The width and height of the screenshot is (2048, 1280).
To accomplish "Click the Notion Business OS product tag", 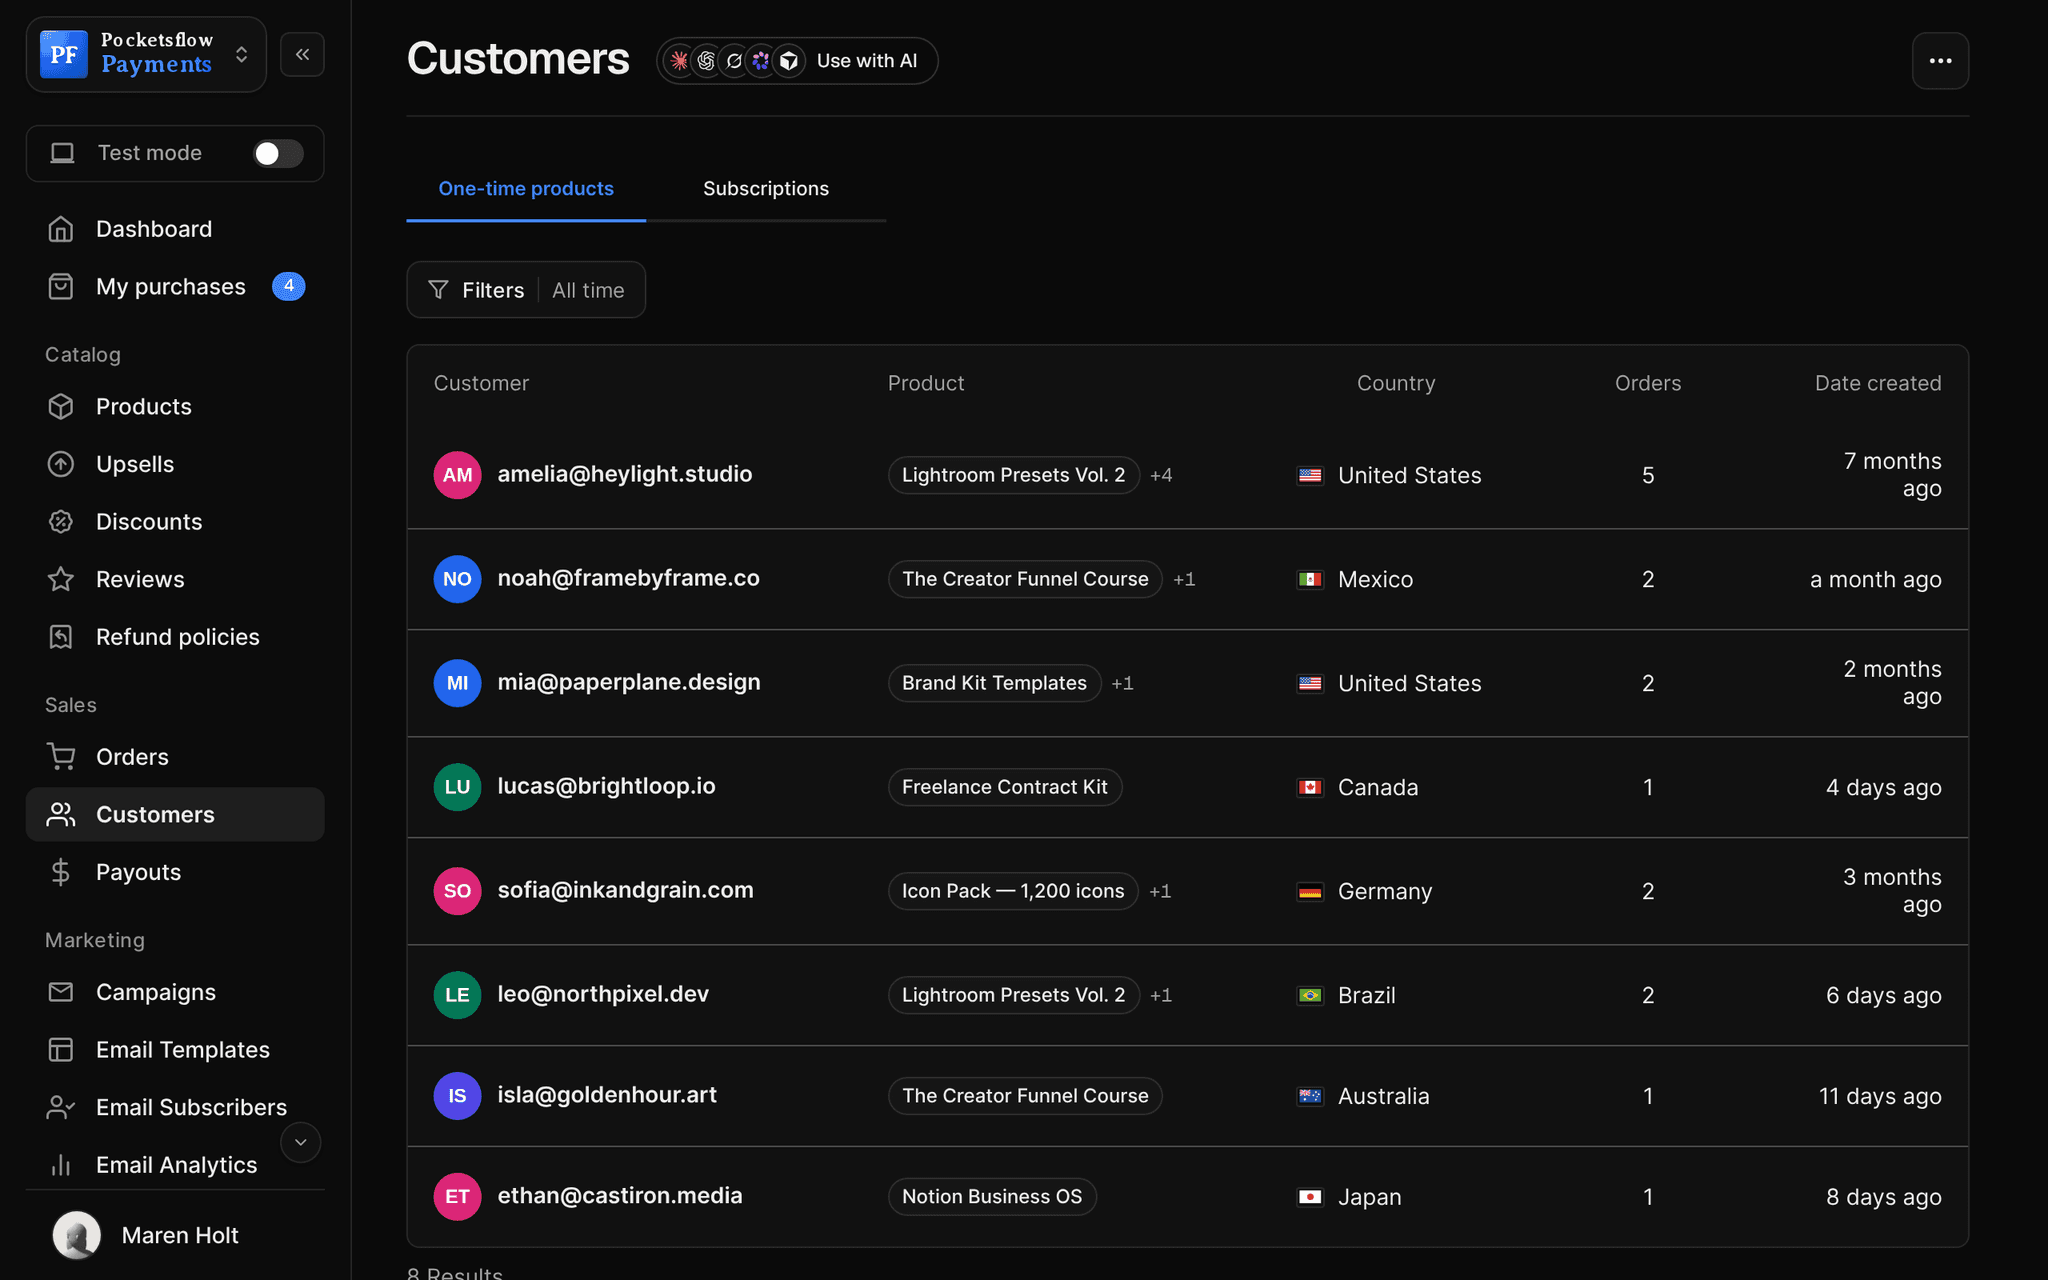I will coord(992,1197).
